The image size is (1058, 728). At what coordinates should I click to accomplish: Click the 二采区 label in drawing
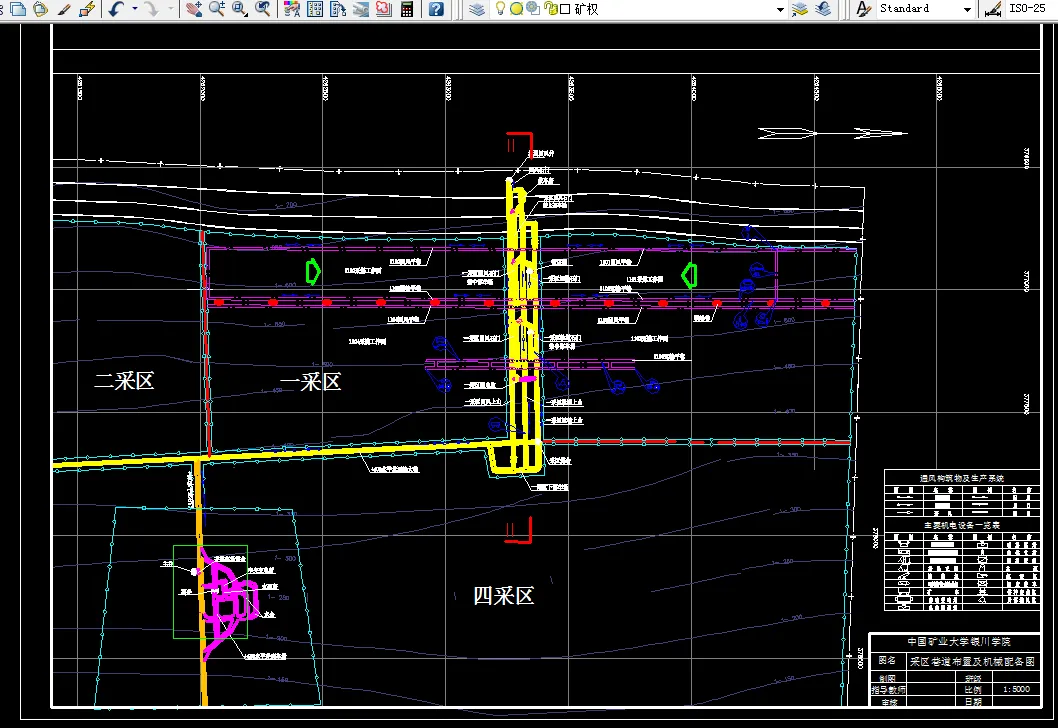[x=124, y=381]
